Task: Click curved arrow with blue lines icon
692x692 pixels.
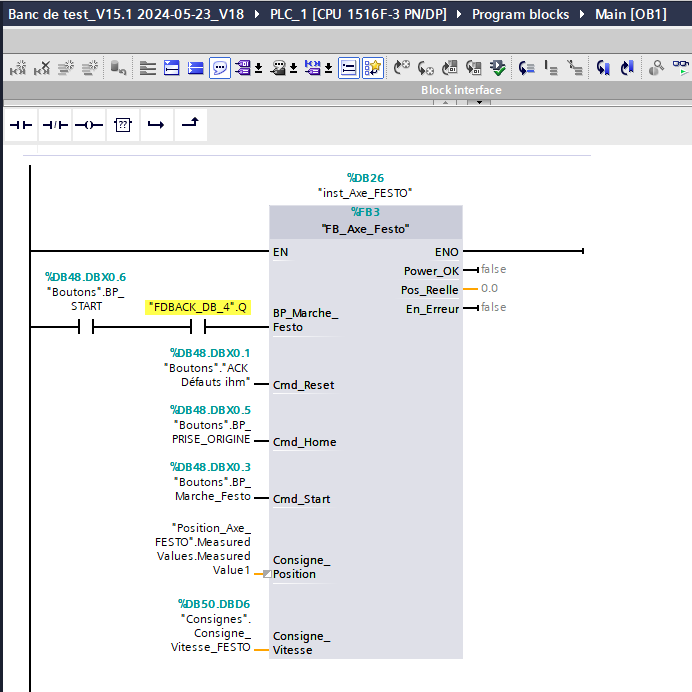Action: click(527, 68)
